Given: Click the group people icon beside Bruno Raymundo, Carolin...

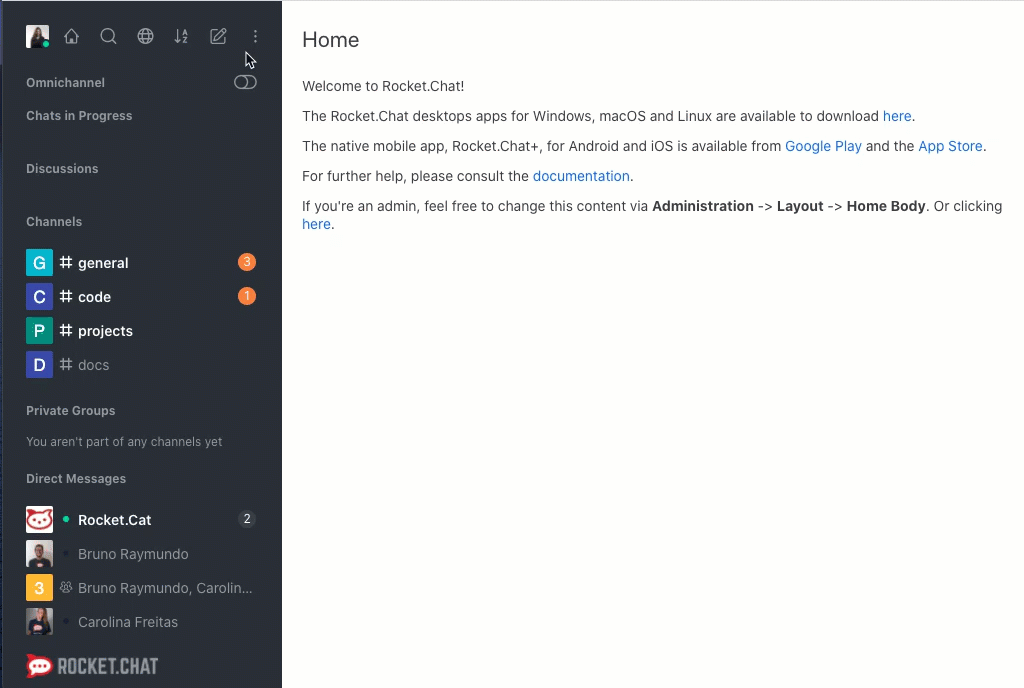Looking at the screenshot, I should (x=66, y=587).
